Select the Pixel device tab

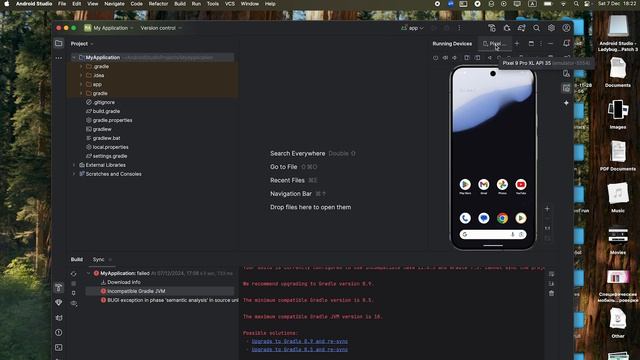pos(495,44)
